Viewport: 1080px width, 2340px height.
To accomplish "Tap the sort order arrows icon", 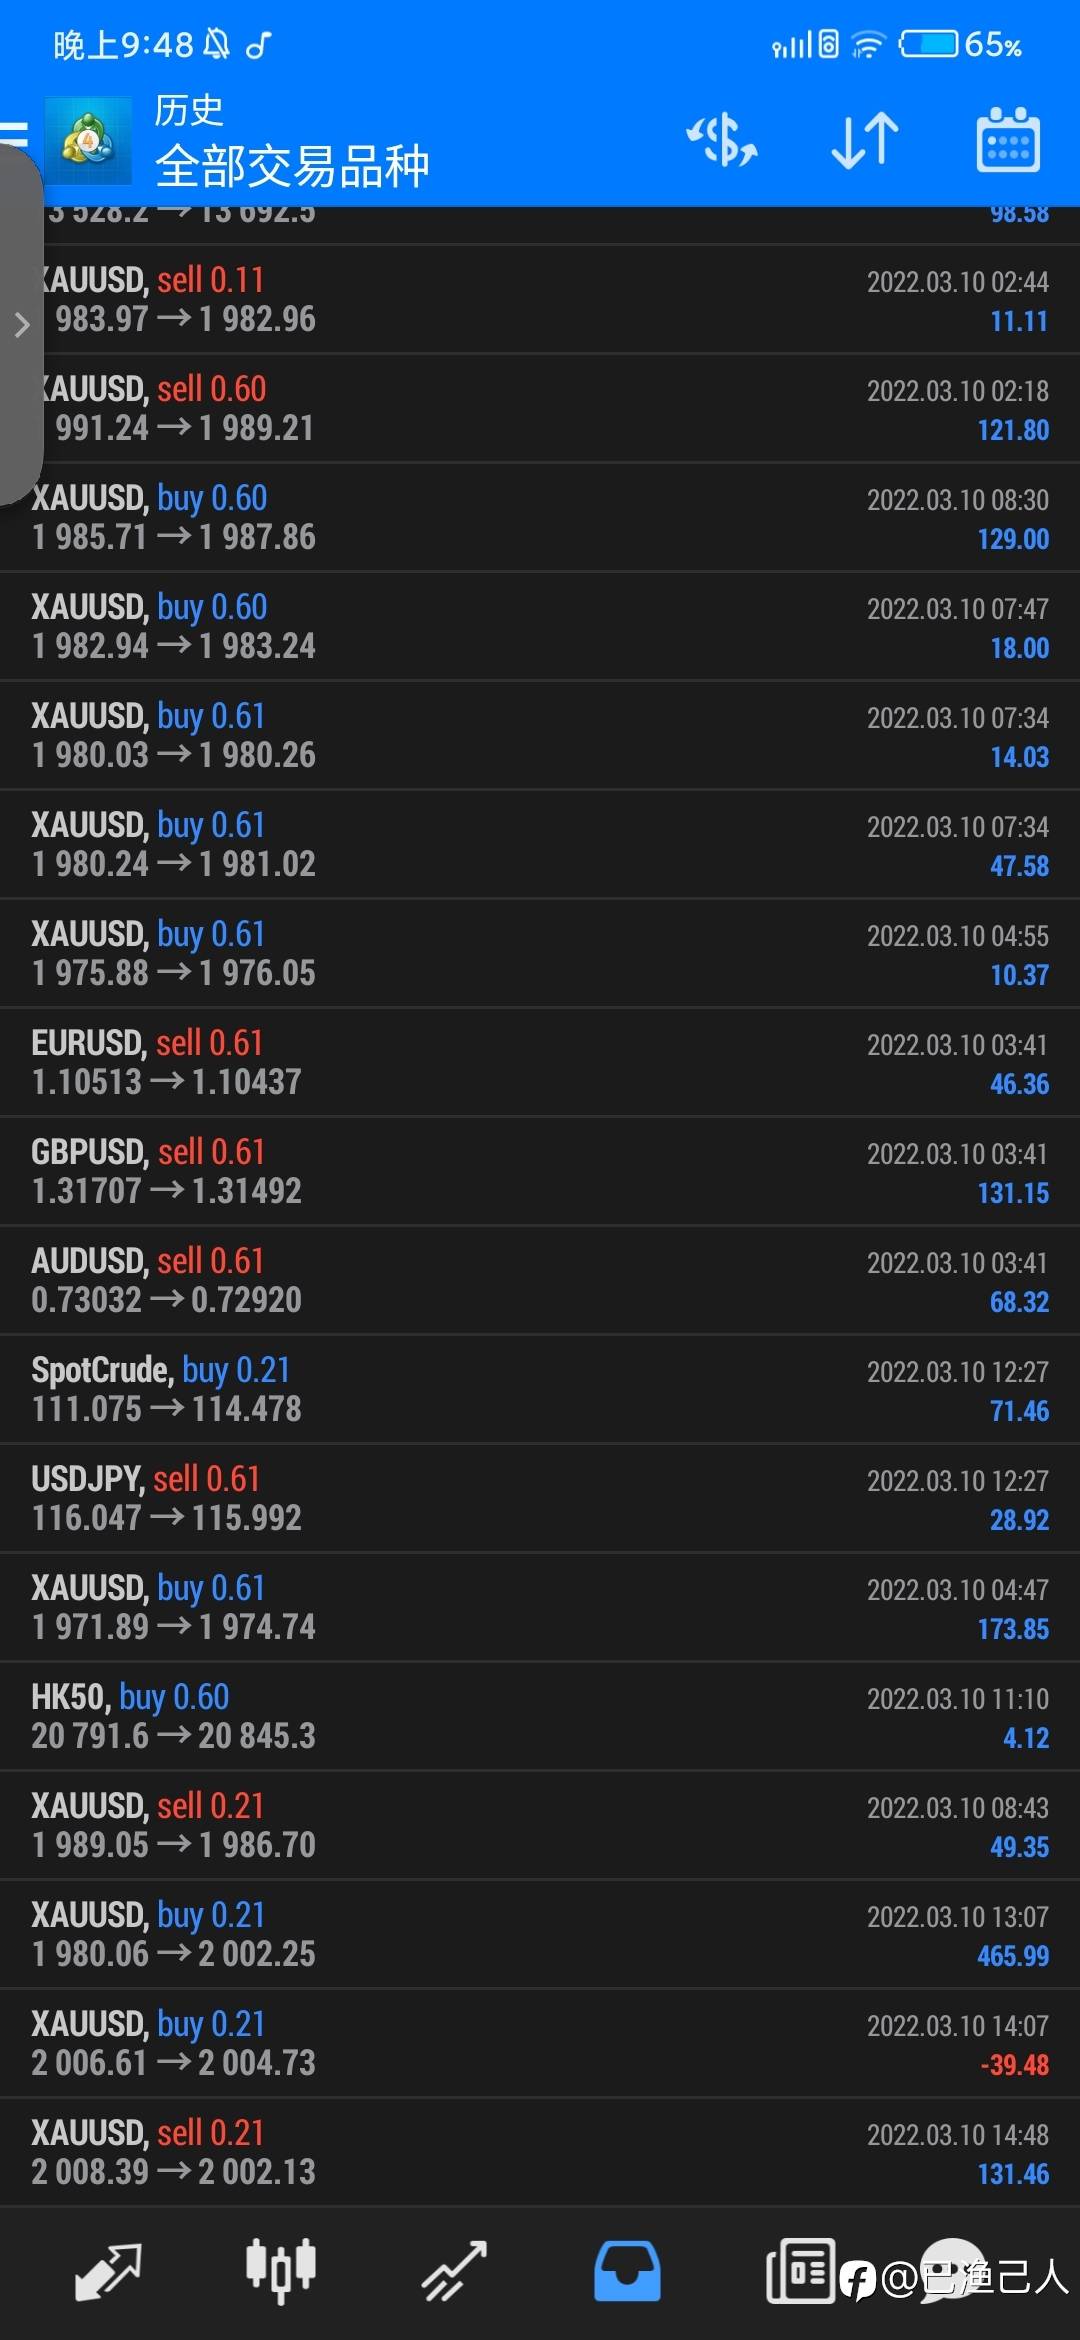I will pyautogui.click(x=865, y=141).
